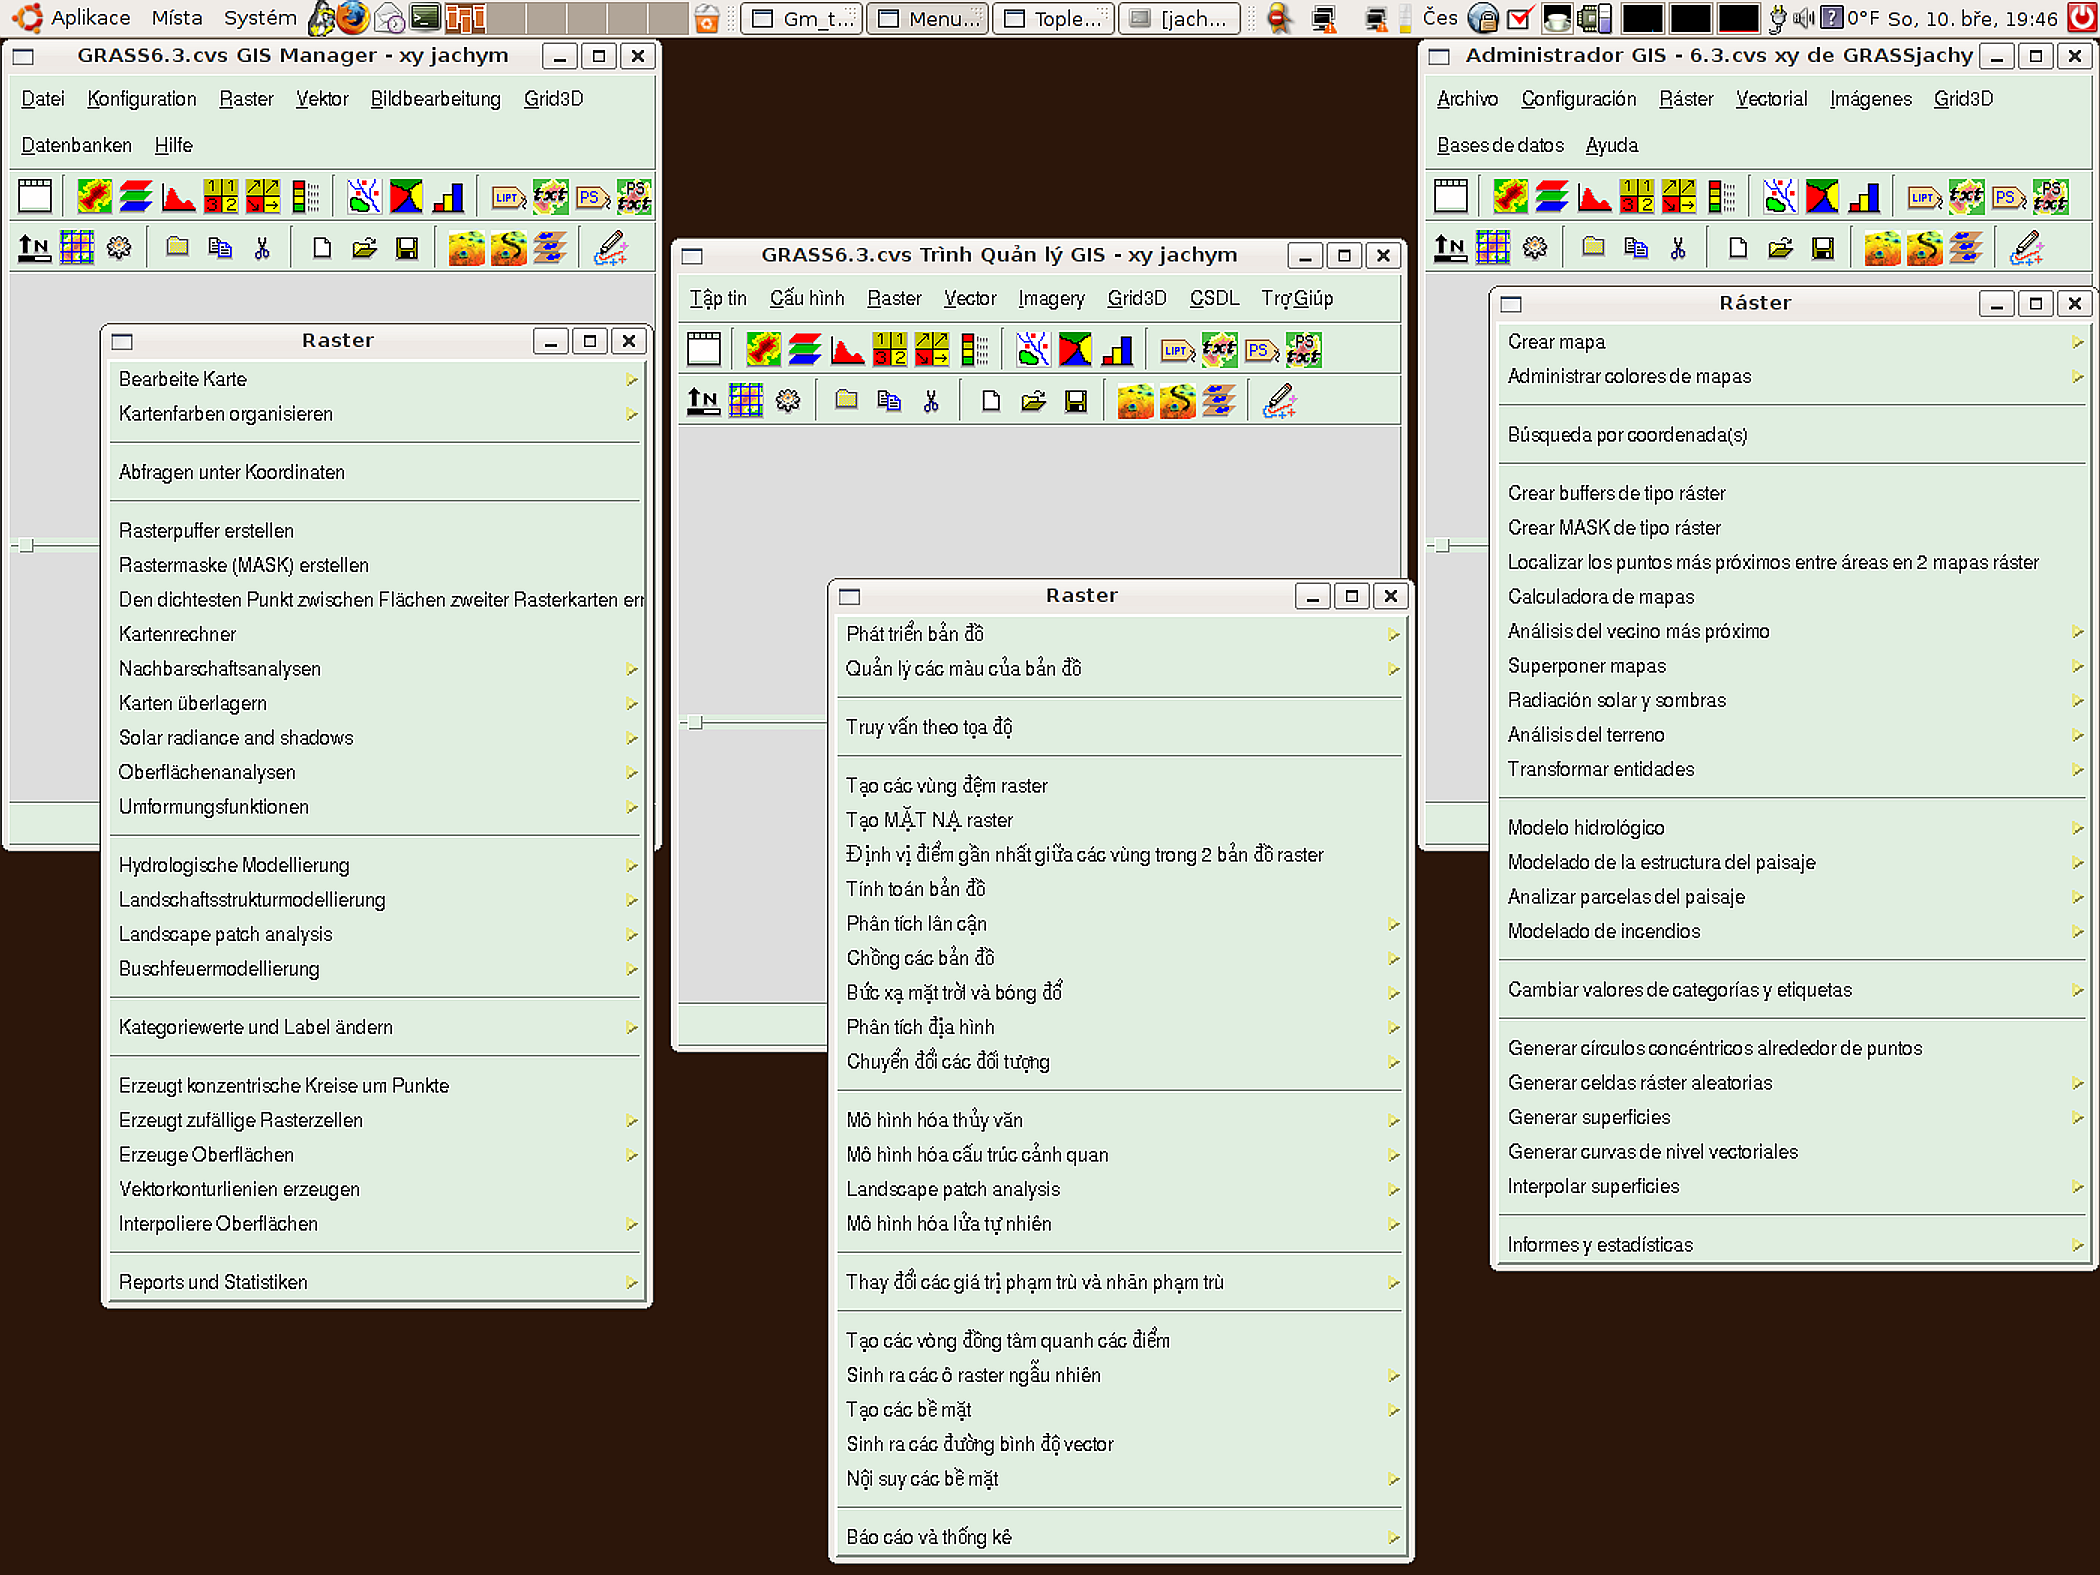Open the Imágenes menu in Spanish window
The width and height of the screenshot is (2100, 1575).
tap(1870, 99)
